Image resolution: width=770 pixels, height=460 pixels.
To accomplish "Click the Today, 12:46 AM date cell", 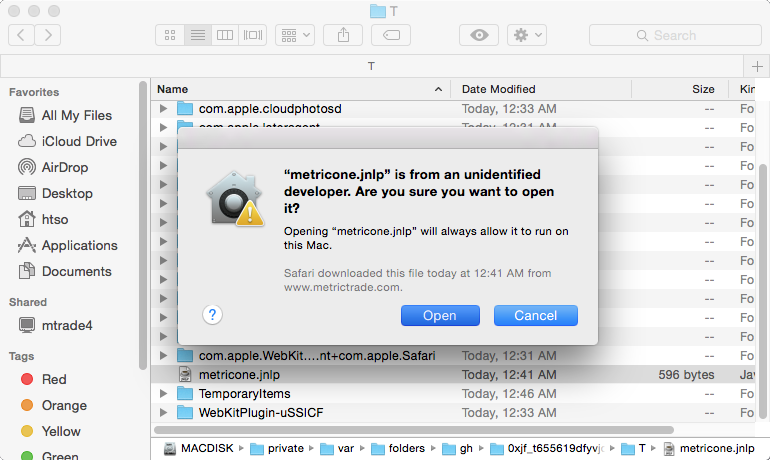I will click(x=509, y=394).
